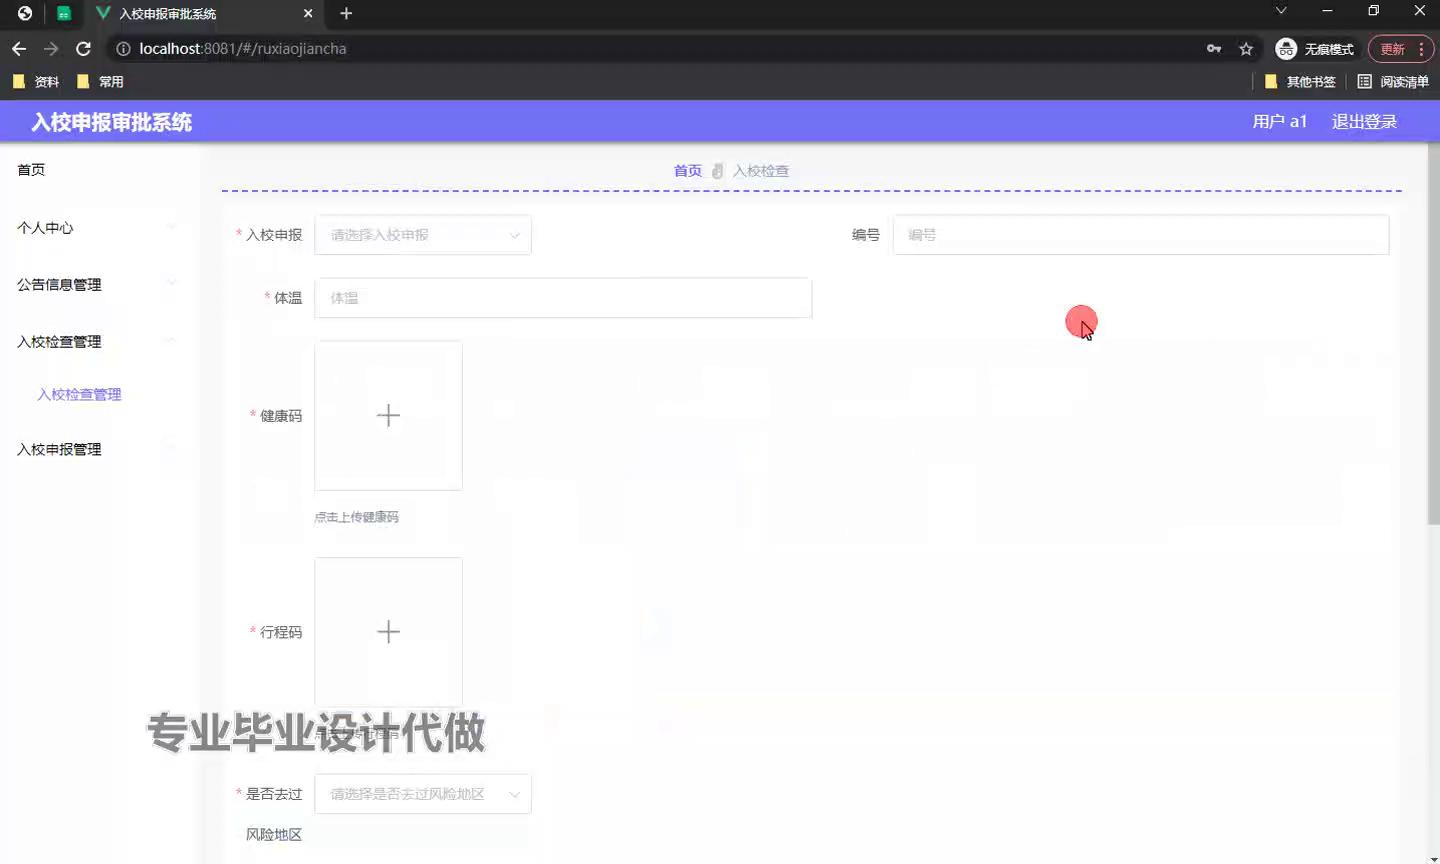
Task: Open the 是否去过风险地区 dropdown
Action: click(423, 794)
